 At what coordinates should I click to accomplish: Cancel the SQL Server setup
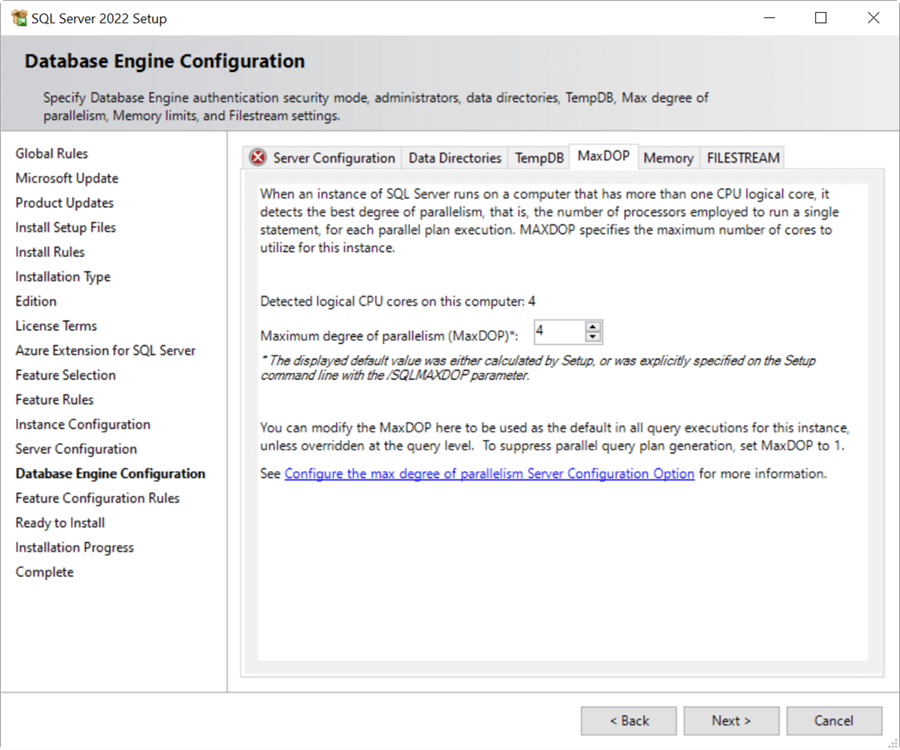pyautogui.click(x=834, y=720)
